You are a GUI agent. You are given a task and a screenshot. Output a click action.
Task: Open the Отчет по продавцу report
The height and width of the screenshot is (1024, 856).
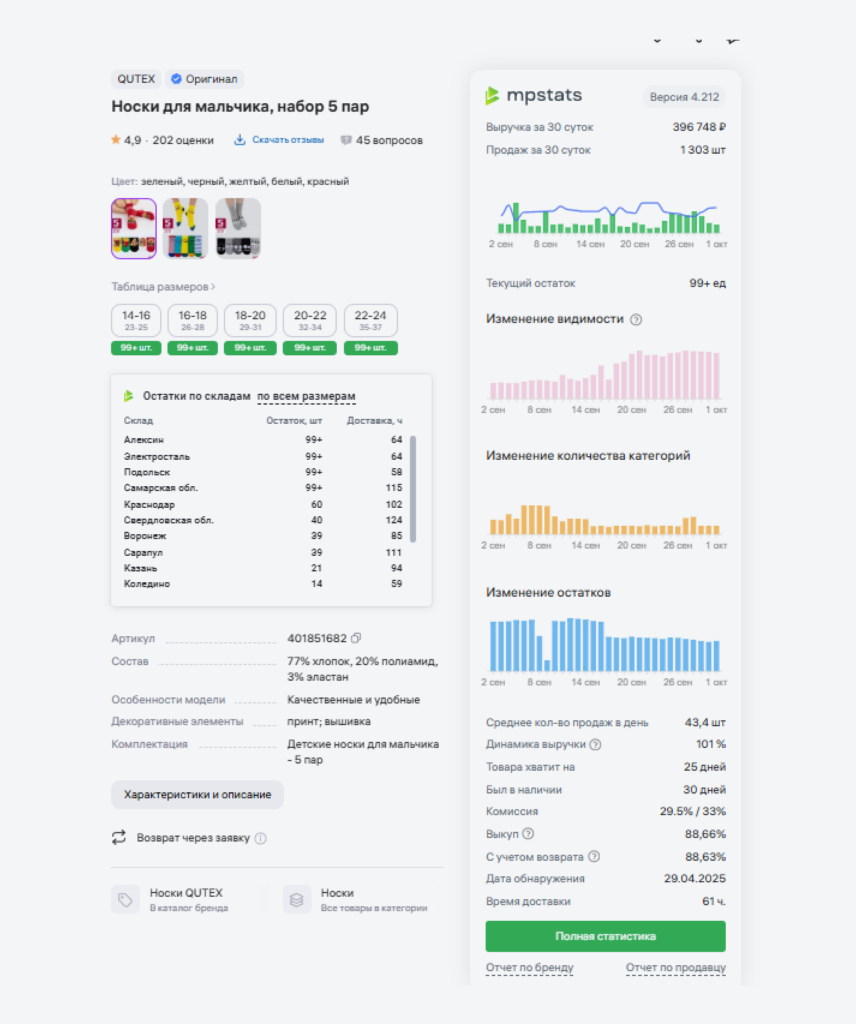pos(675,967)
